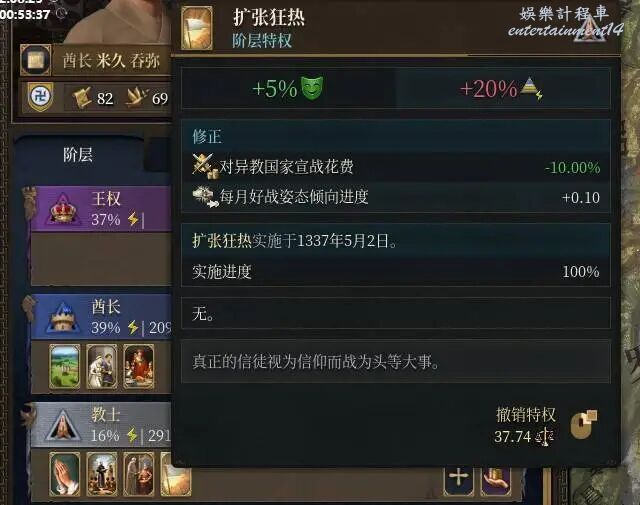Click the monk gathering privilege thumbnail
640x505 pixels.
102,474
